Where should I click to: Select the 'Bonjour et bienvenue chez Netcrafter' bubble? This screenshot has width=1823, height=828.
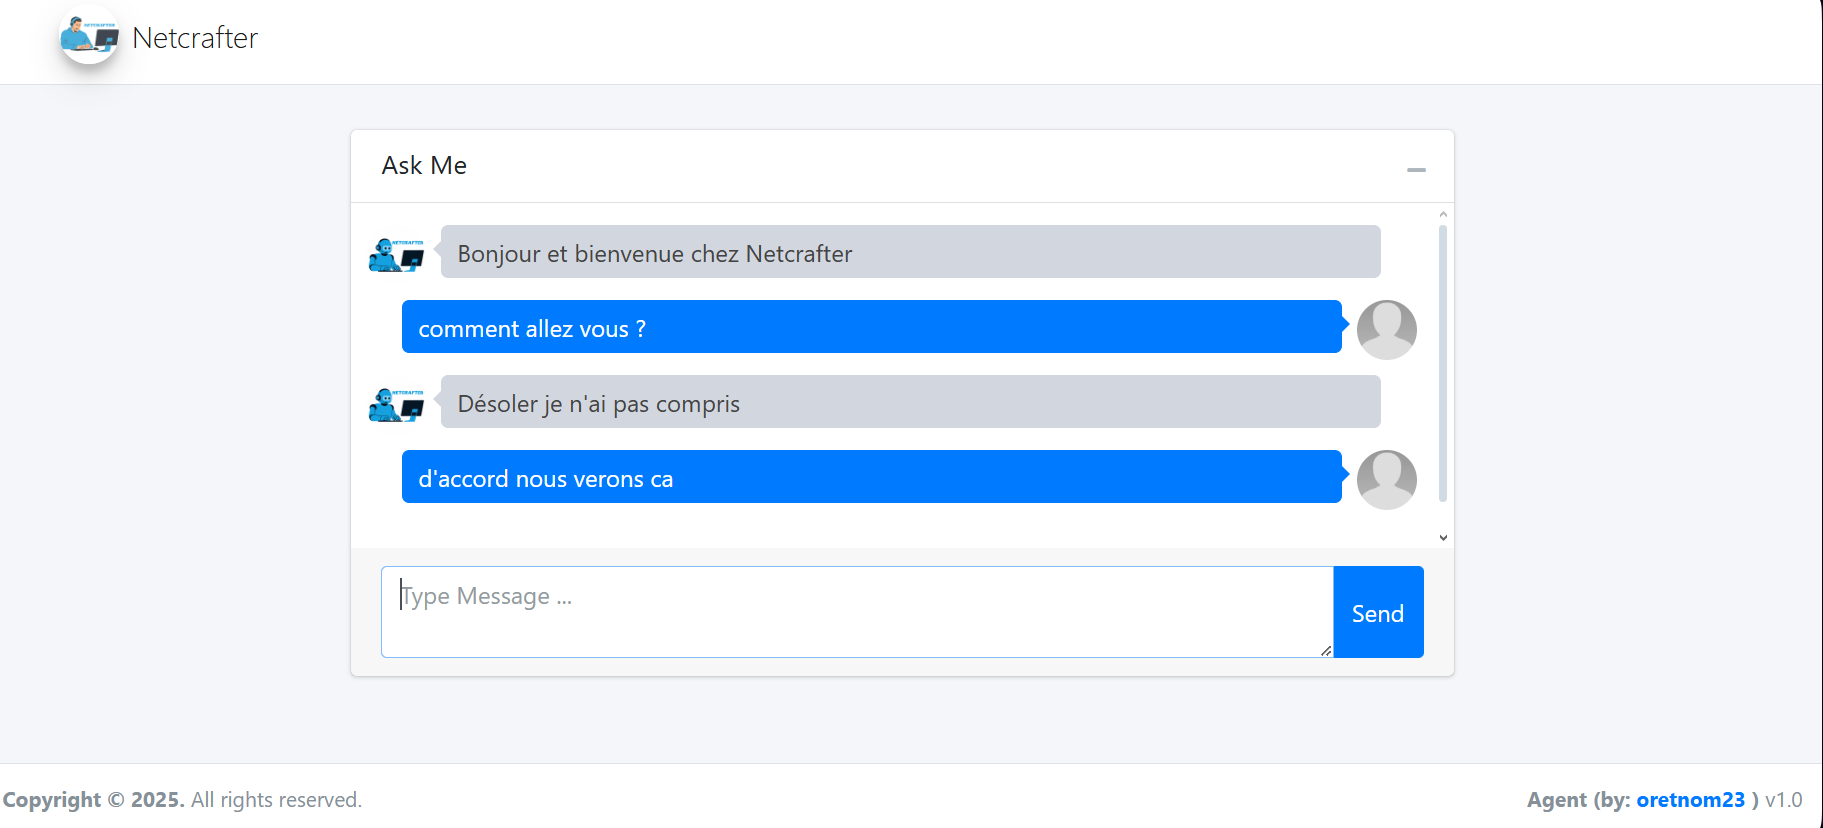pyautogui.click(x=908, y=253)
